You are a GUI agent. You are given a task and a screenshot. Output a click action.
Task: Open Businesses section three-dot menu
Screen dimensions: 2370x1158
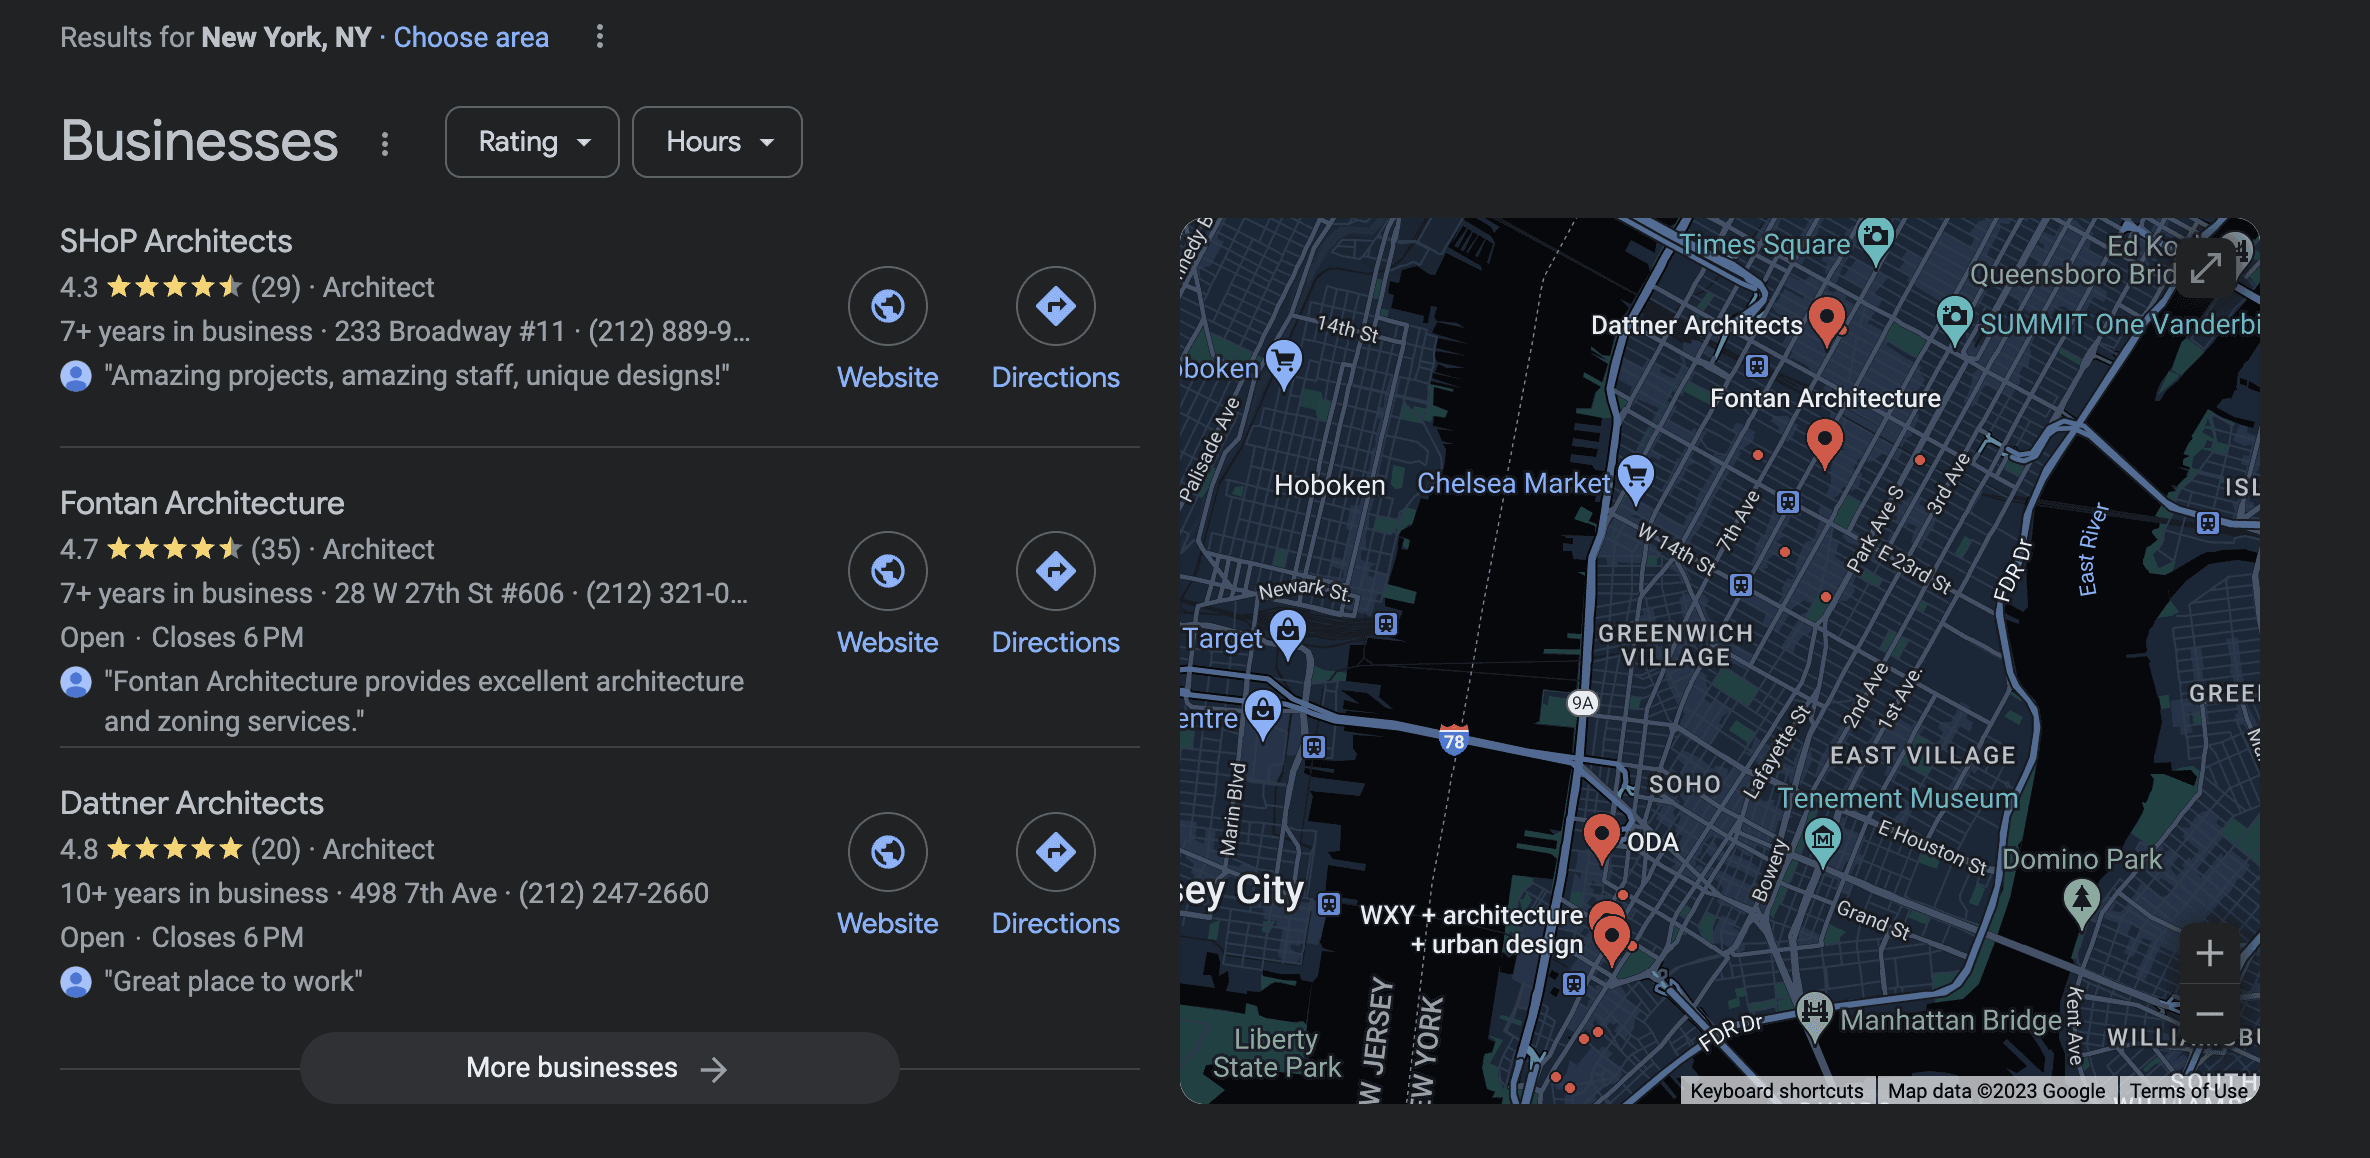[385, 144]
